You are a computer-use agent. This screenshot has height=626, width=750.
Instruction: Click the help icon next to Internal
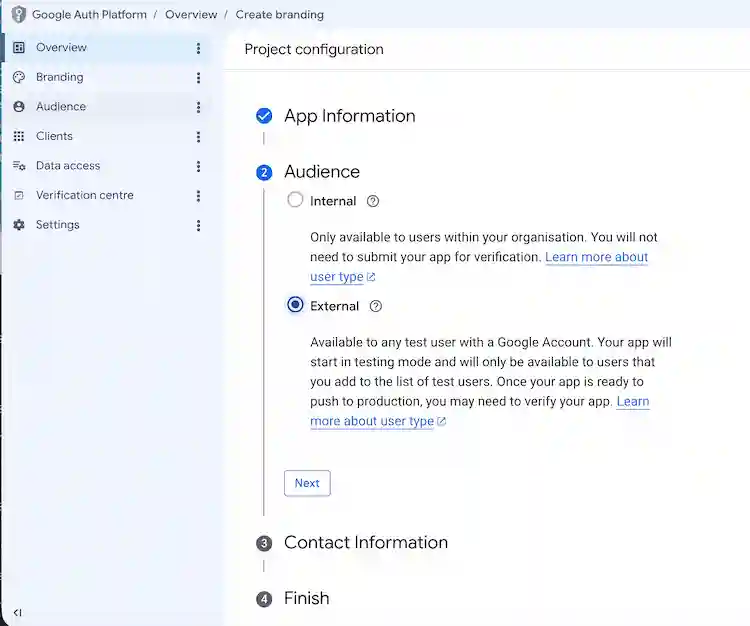click(x=373, y=201)
